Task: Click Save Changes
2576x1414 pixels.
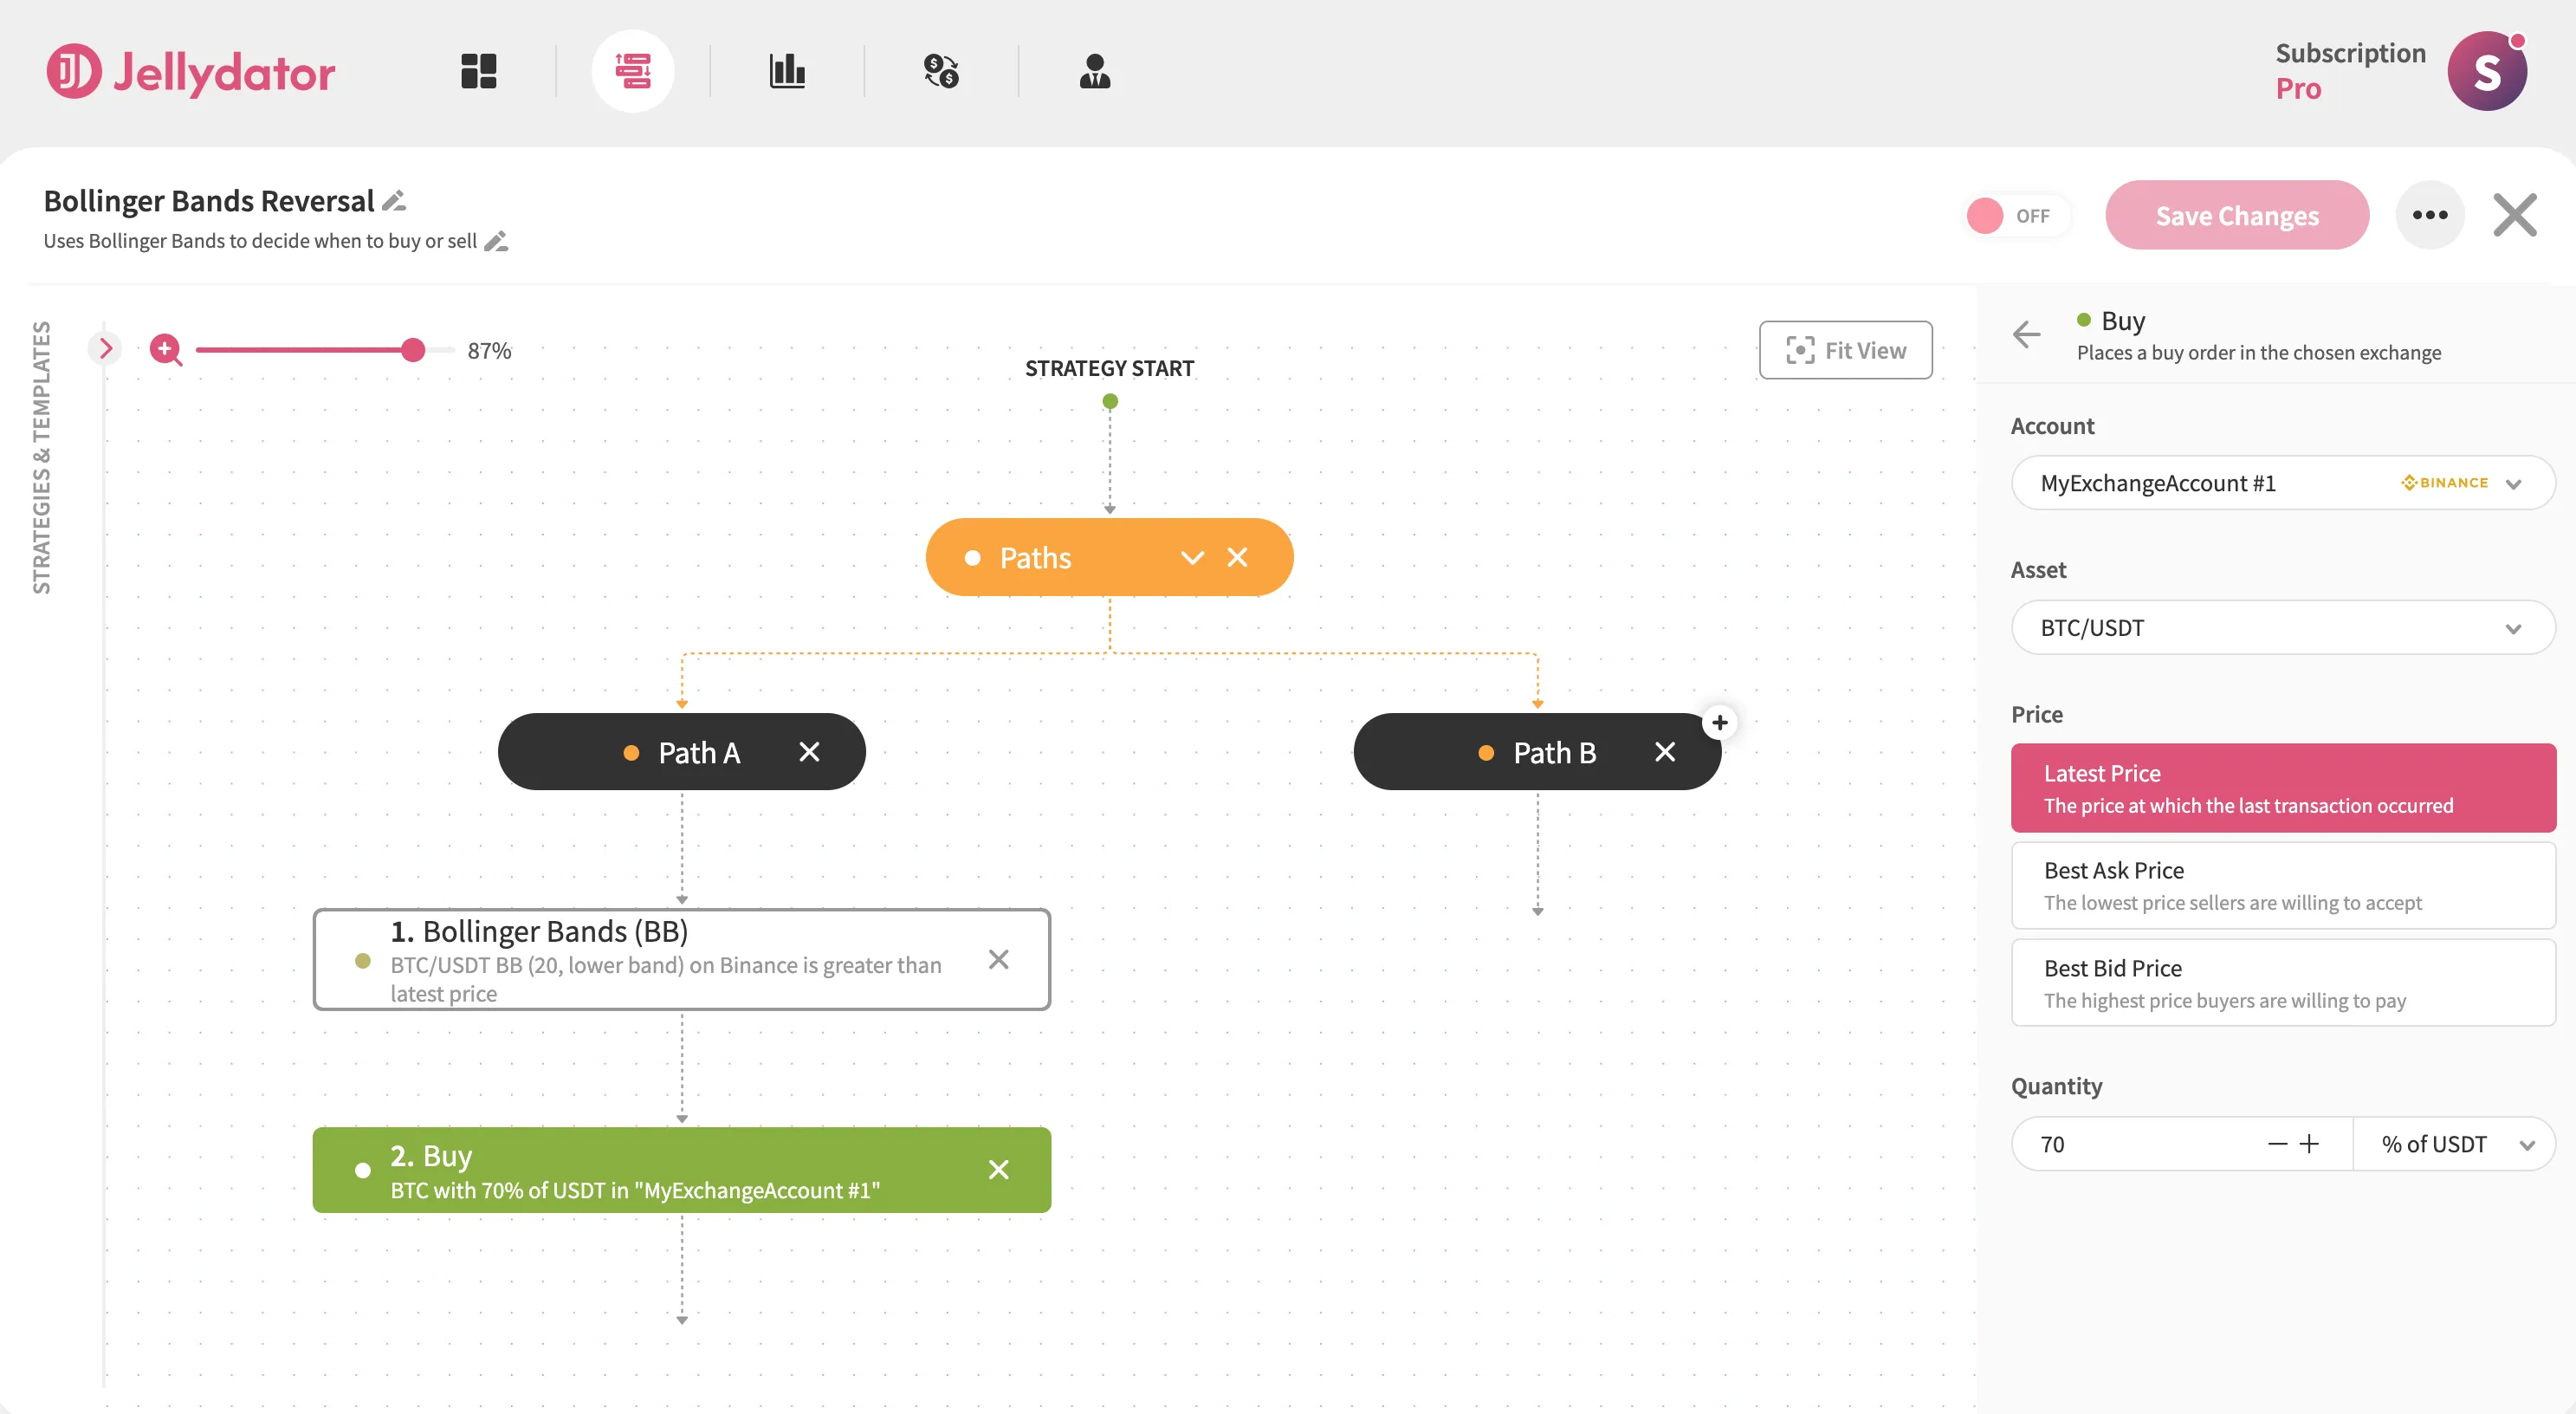Action: [x=2237, y=215]
